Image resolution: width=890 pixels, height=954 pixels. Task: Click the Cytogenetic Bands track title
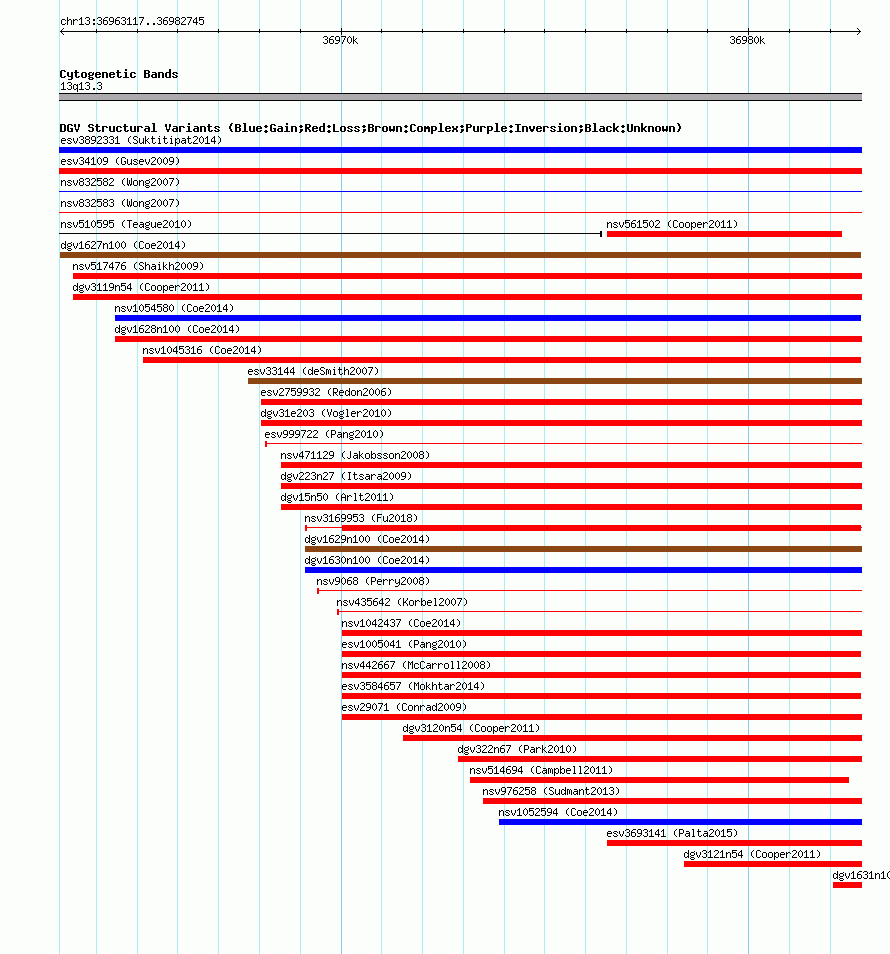(119, 74)
